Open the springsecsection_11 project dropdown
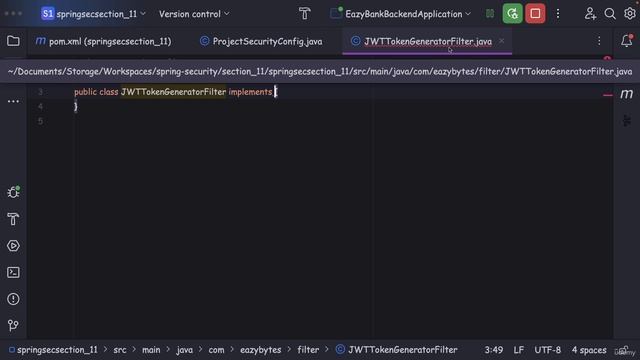Viewport: 640px width, 360px height. click(x=93, y=14)
